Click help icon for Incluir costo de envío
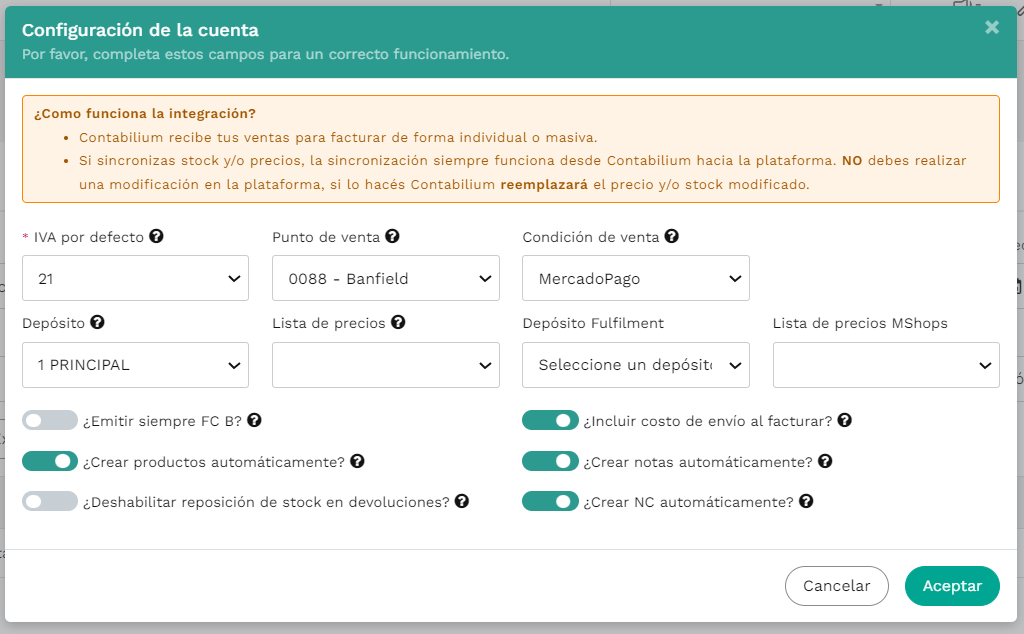1024x634 pixels. (x=844, y=420)
